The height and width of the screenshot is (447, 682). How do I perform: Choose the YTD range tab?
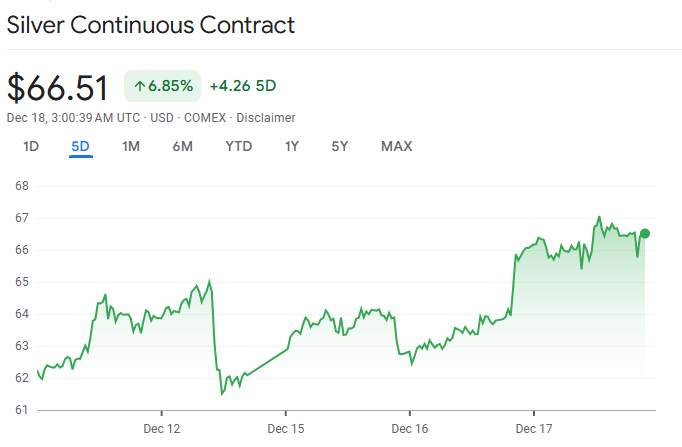click(239, 147)
